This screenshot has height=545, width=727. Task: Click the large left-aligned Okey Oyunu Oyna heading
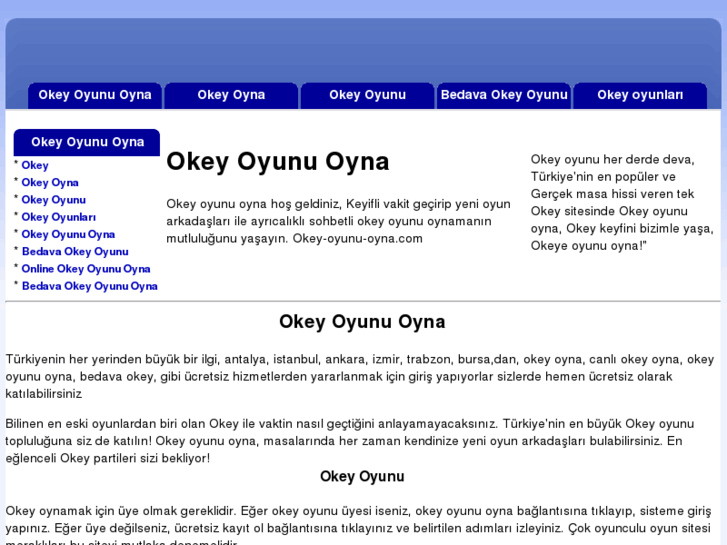point(278,162)
